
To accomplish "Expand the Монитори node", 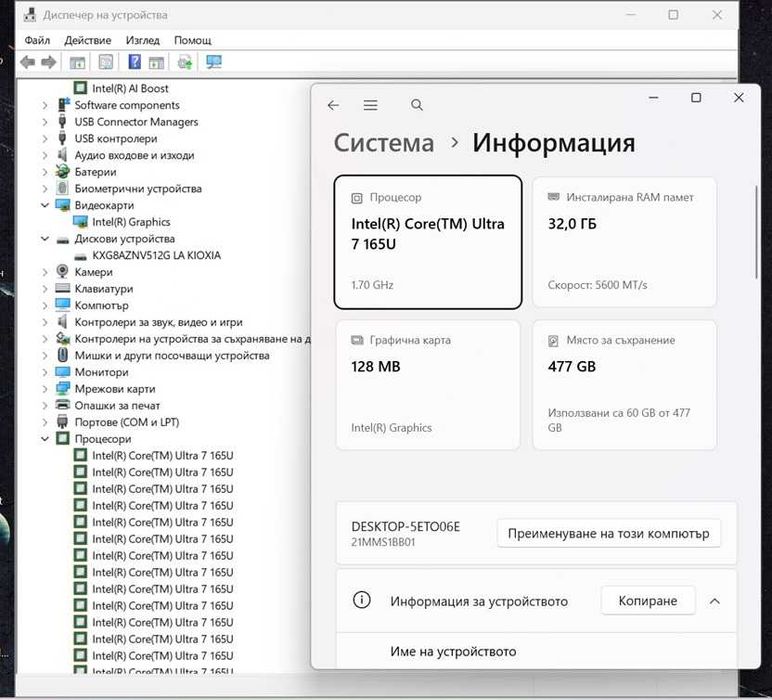I will click(45, 372).
